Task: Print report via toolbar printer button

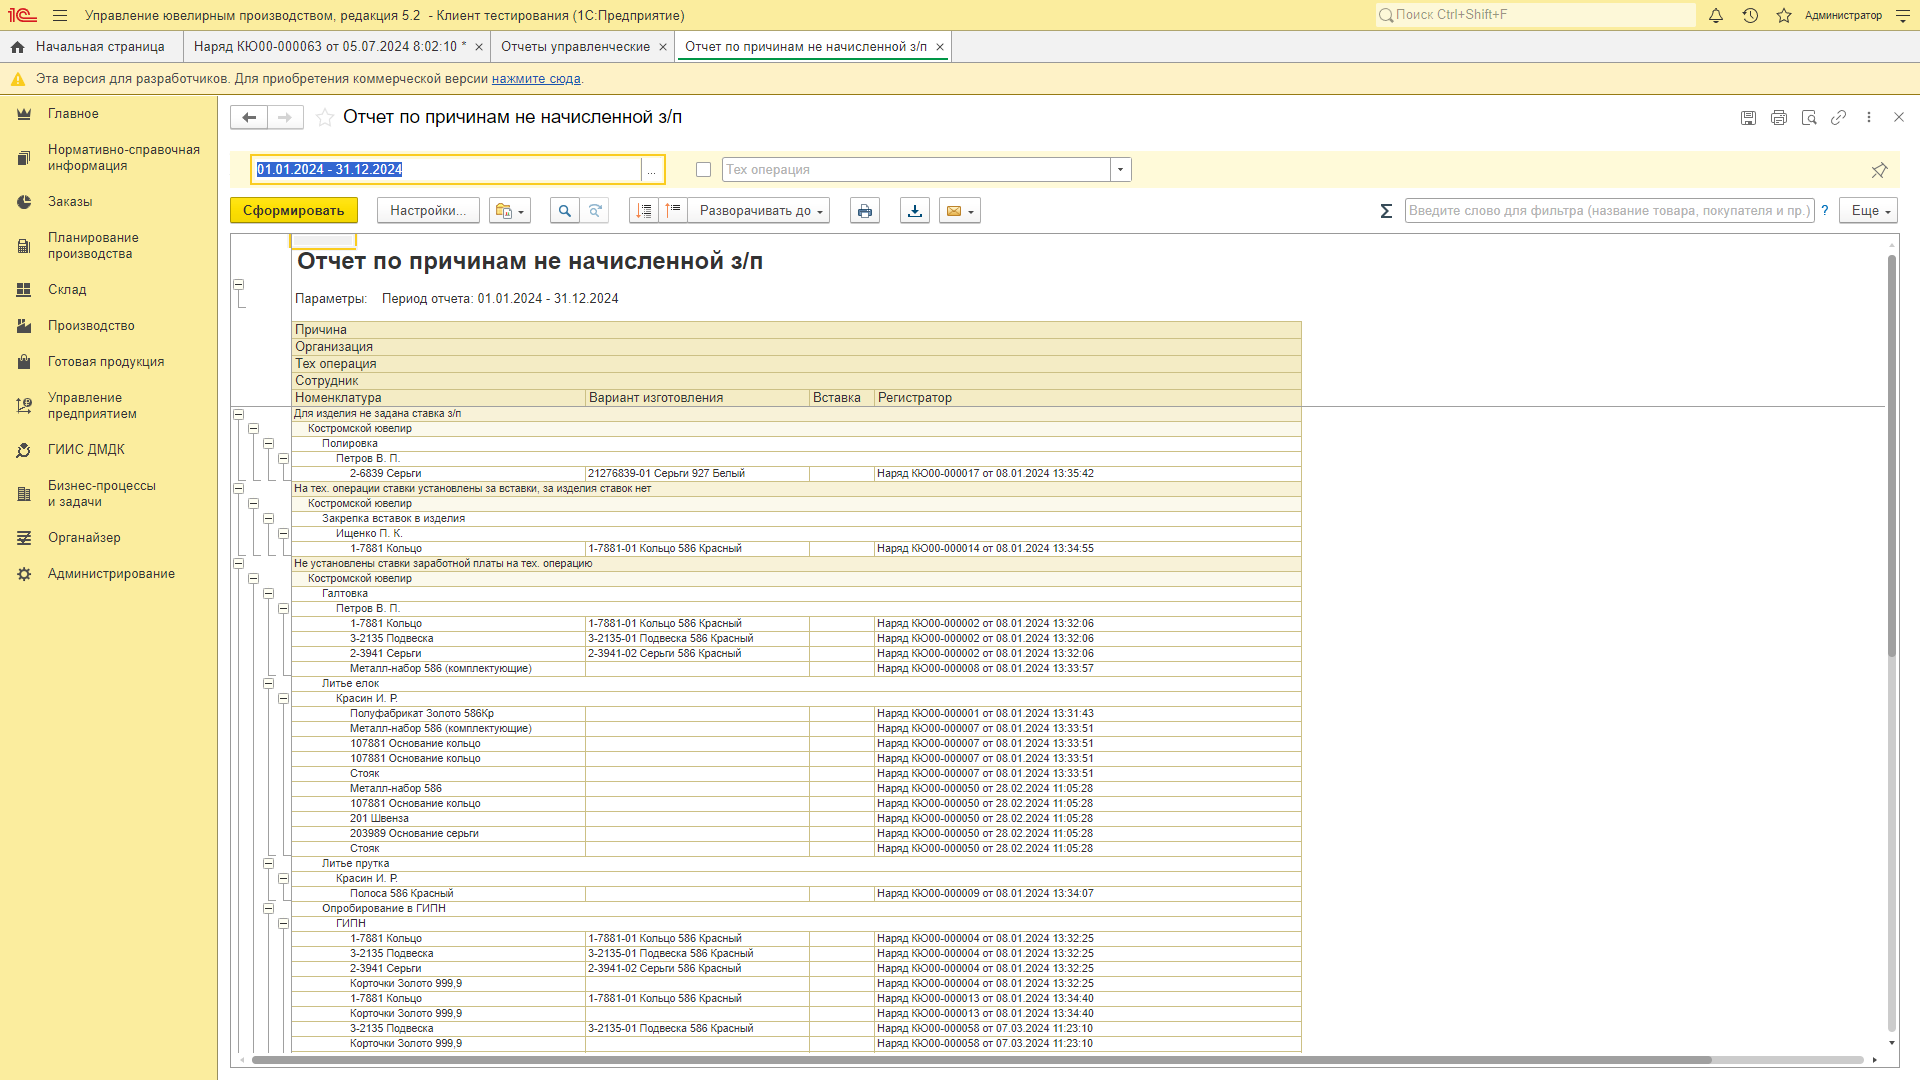Action: pos(865,211)
